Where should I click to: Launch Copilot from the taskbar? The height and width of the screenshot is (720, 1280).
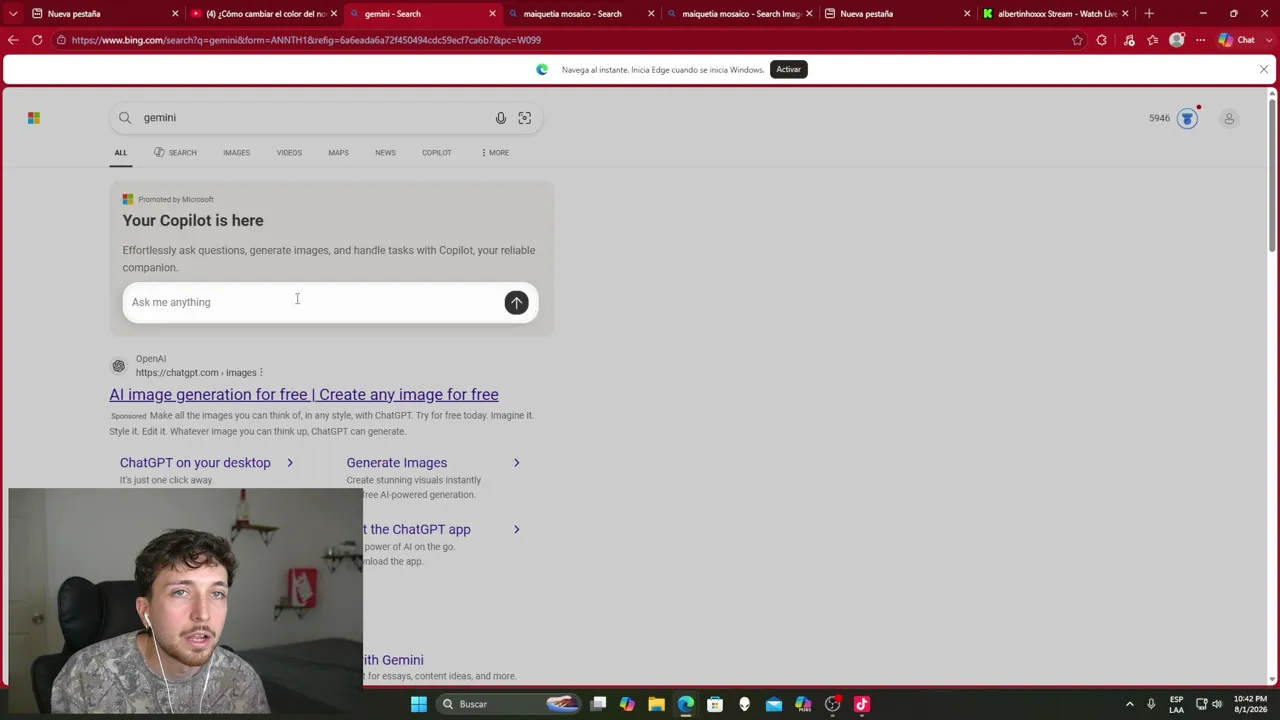[x=627, y=704]
